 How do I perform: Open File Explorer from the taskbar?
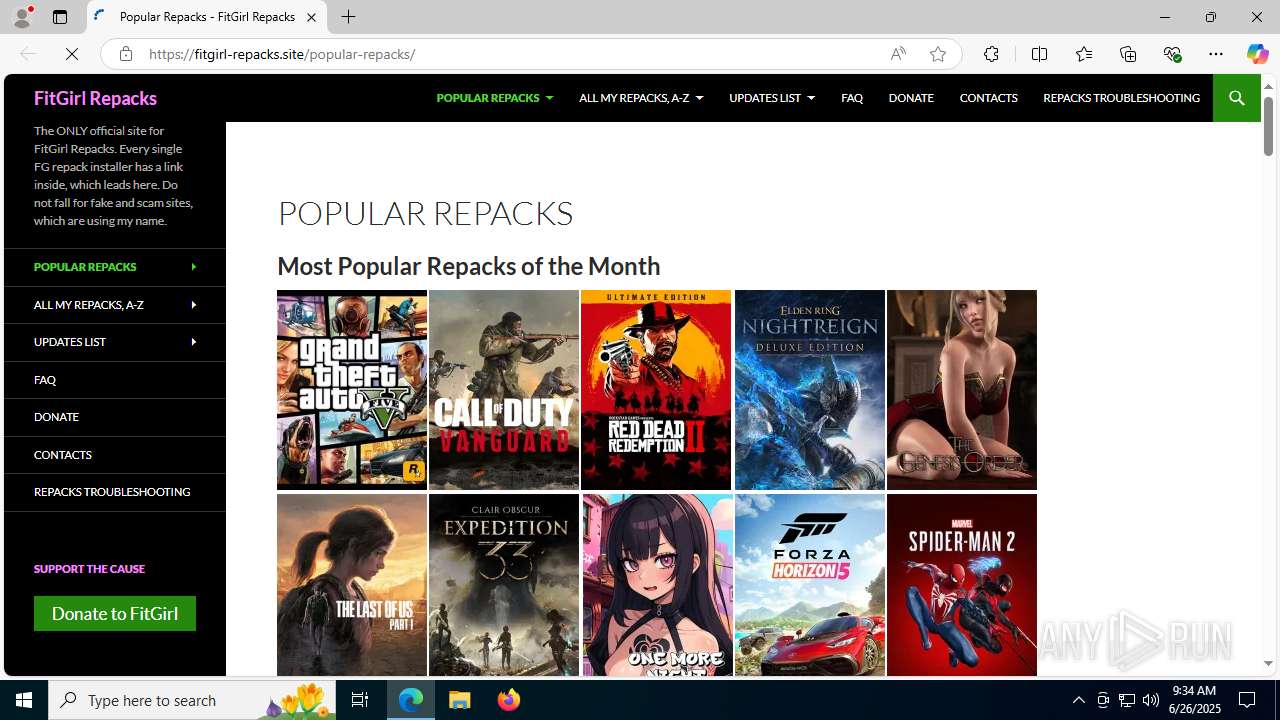pos(460,700)
